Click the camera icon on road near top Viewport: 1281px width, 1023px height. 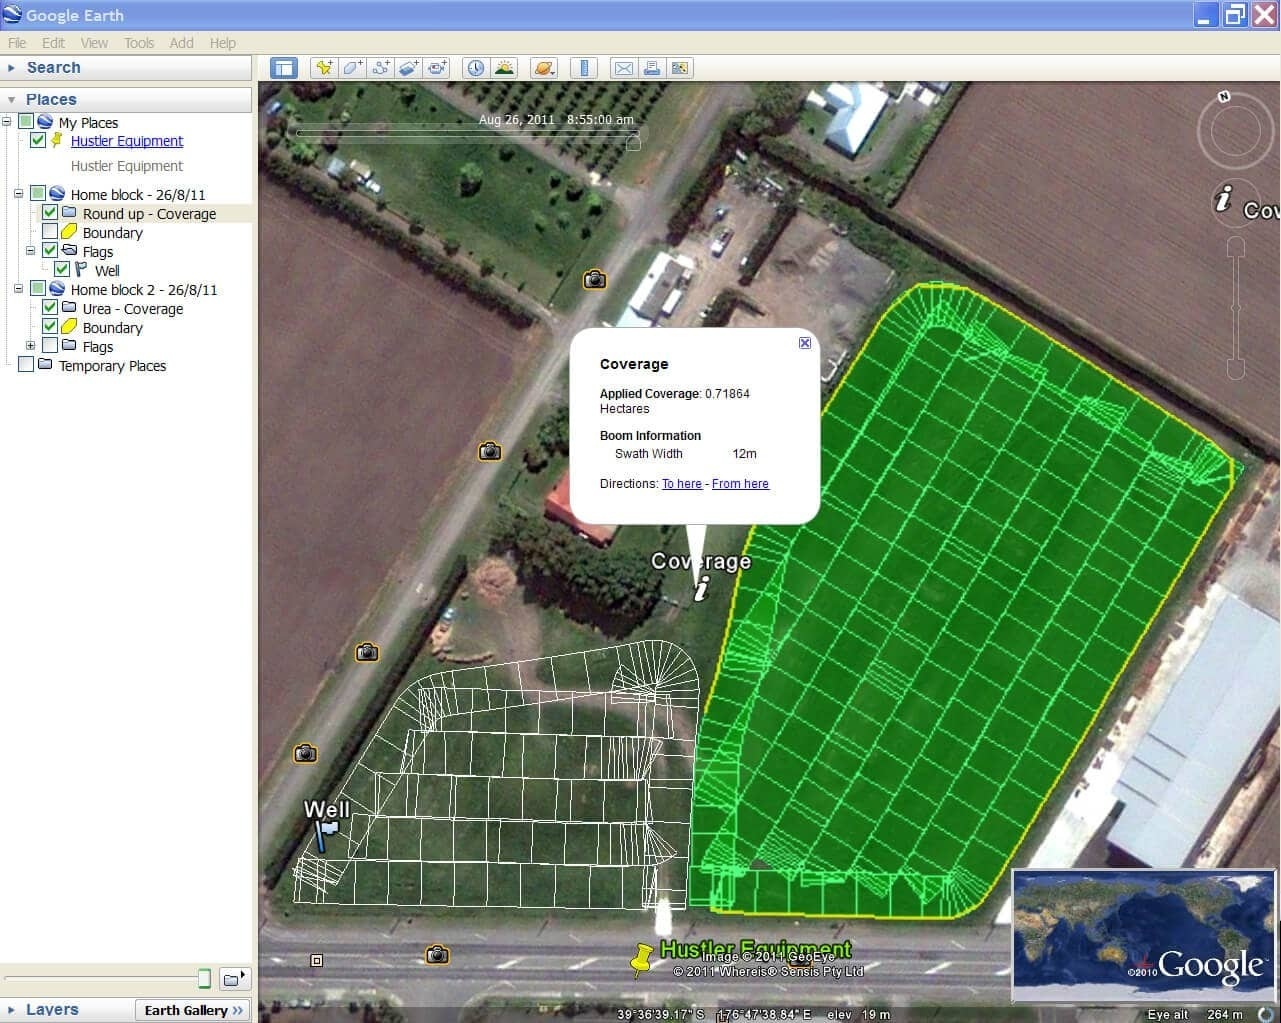(x=595, y=279)
